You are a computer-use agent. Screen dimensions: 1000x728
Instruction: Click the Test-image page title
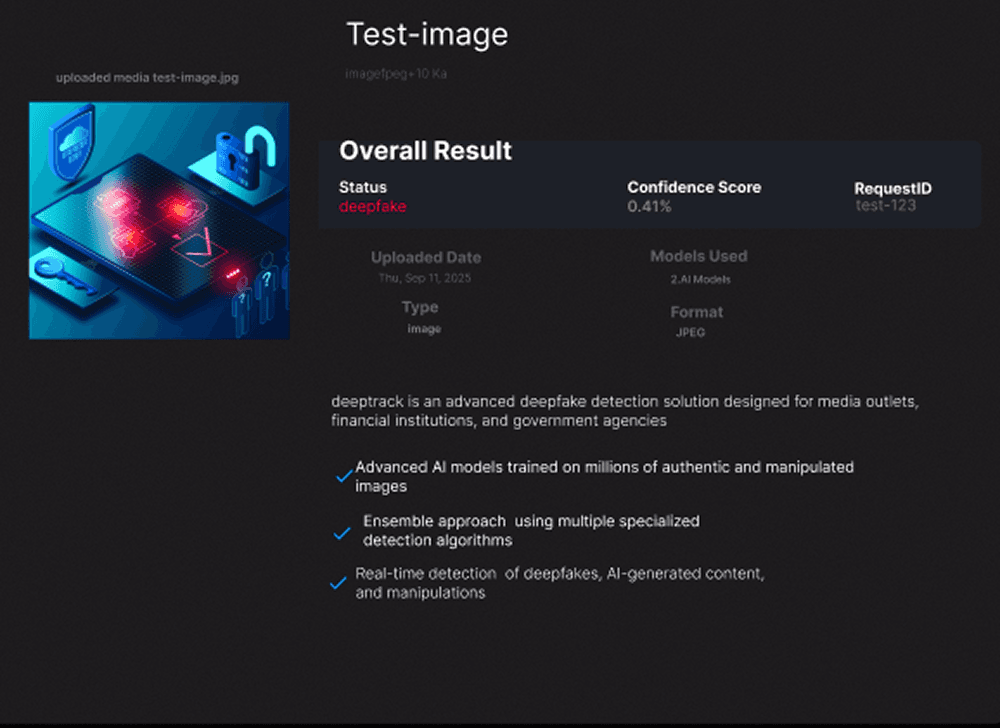[427, 35]
